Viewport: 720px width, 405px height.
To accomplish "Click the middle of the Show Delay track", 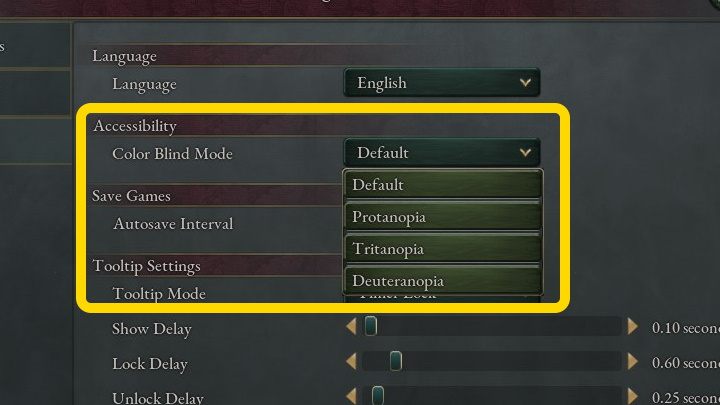I will click(491, 327).
